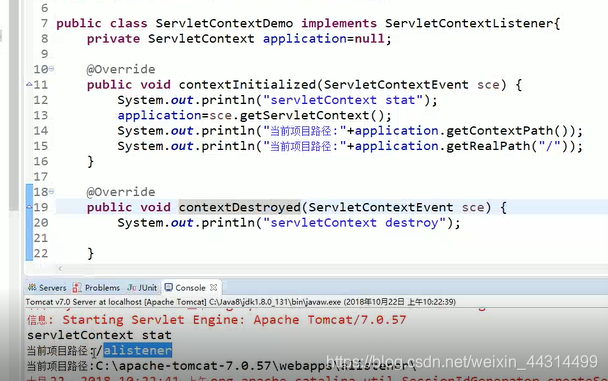Click console path line C:\apache-tomcat-7.0.57\webapps

tap(221, 366)
